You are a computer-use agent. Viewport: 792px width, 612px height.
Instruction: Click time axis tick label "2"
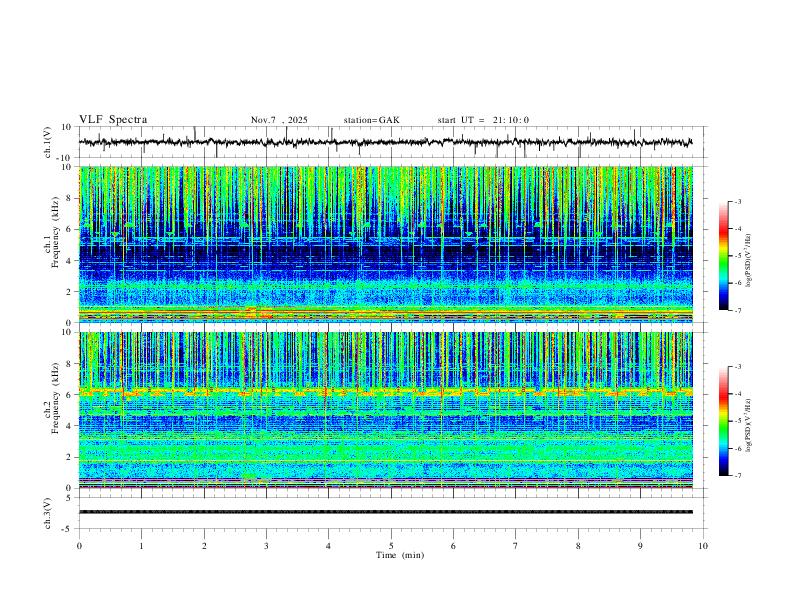click(x=204, y=546)
